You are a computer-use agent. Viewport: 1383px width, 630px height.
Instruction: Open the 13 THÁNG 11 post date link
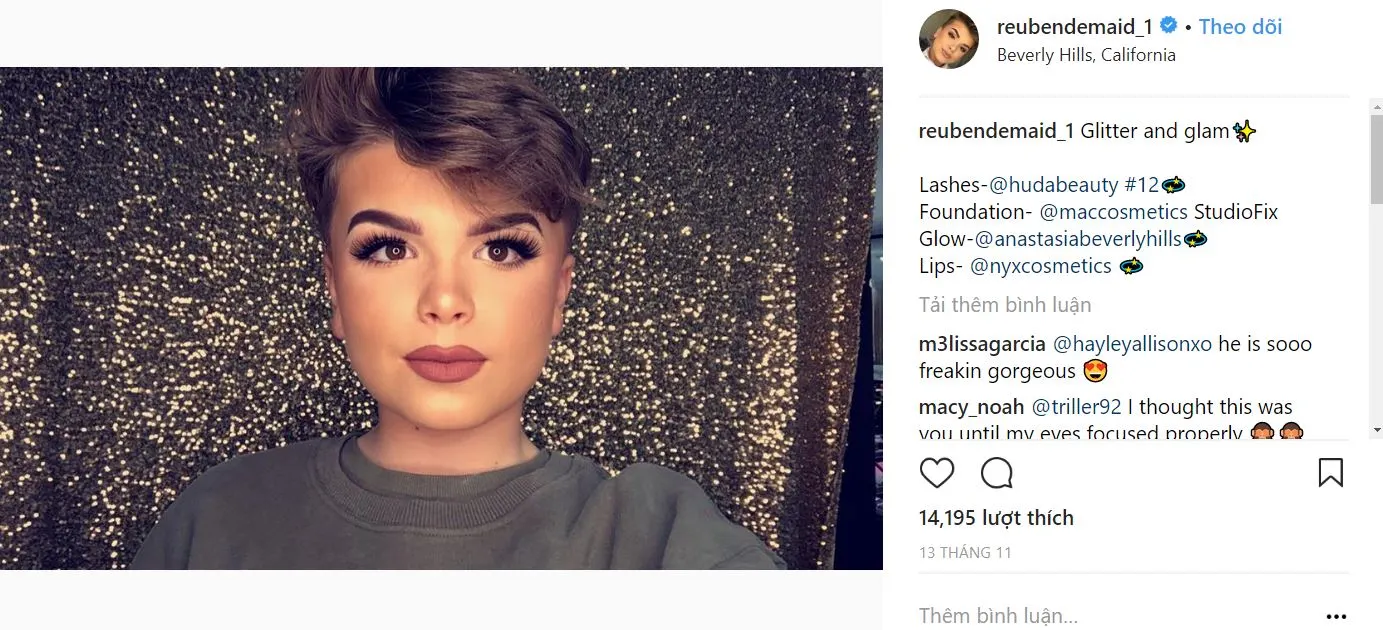point(966,552)
